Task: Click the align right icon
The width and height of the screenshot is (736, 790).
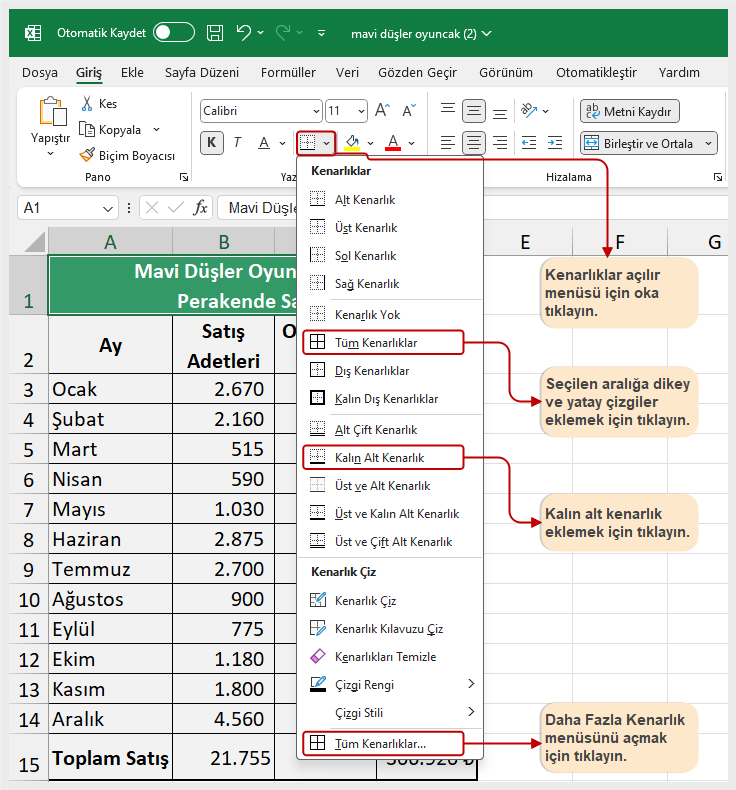Action: (x=500, y=143)
